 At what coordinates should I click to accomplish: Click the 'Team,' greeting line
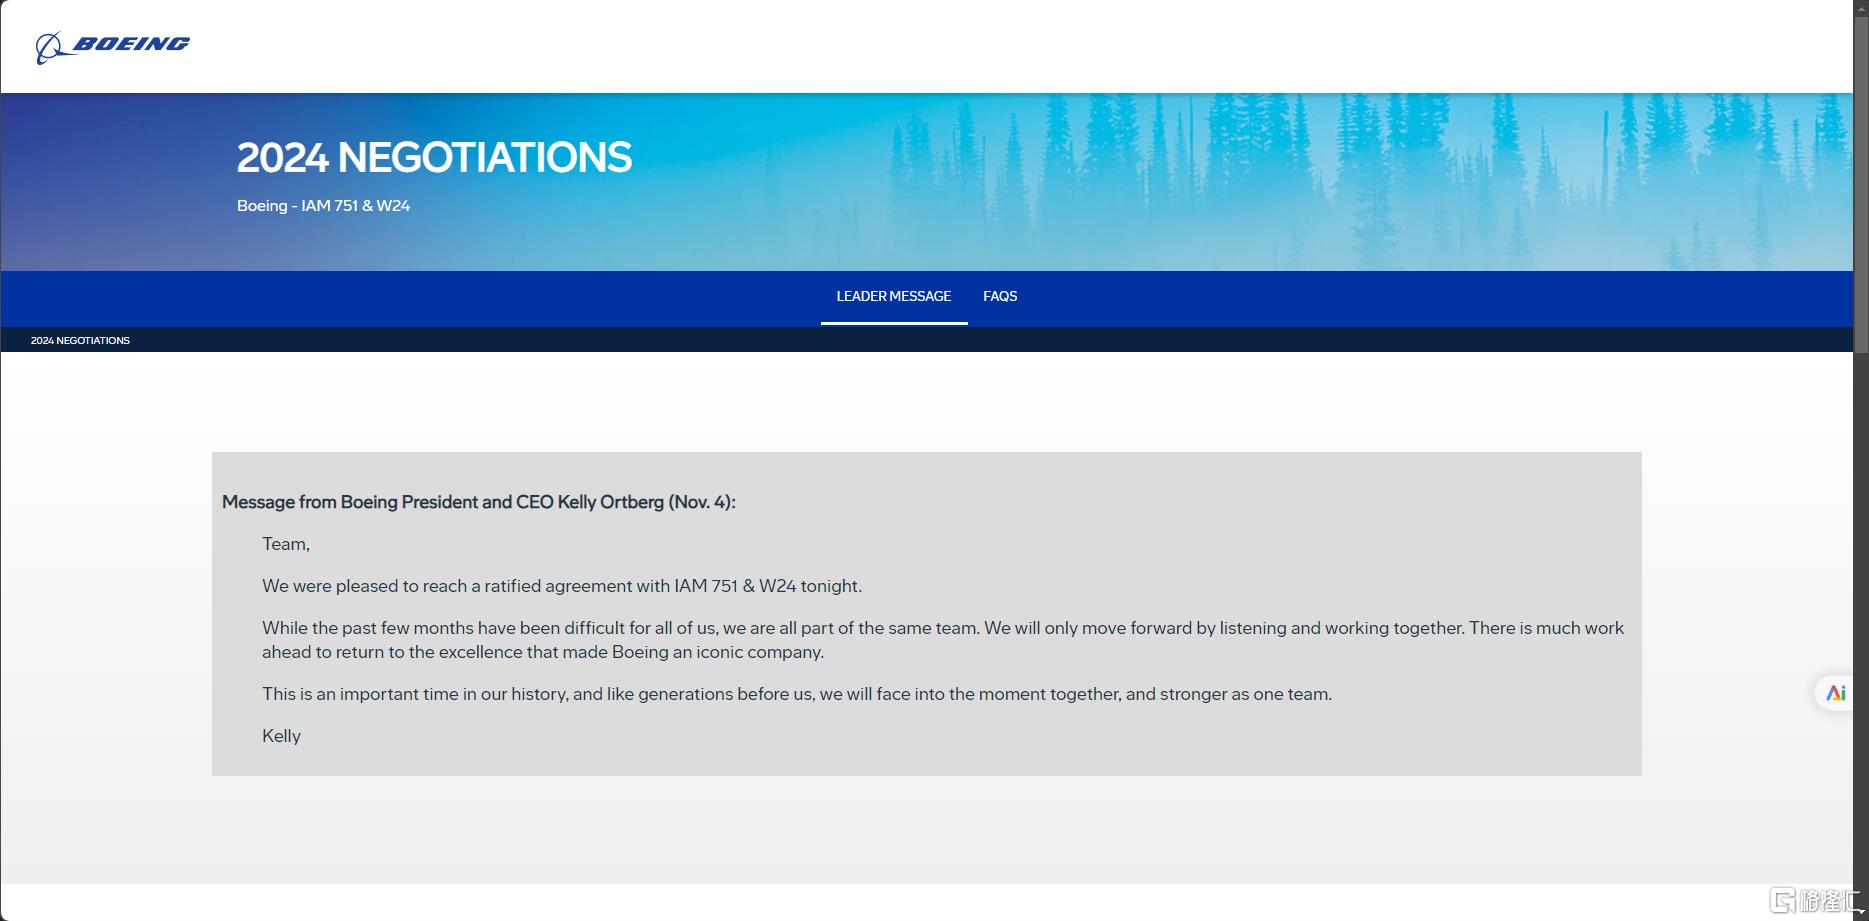coord(286,545)
